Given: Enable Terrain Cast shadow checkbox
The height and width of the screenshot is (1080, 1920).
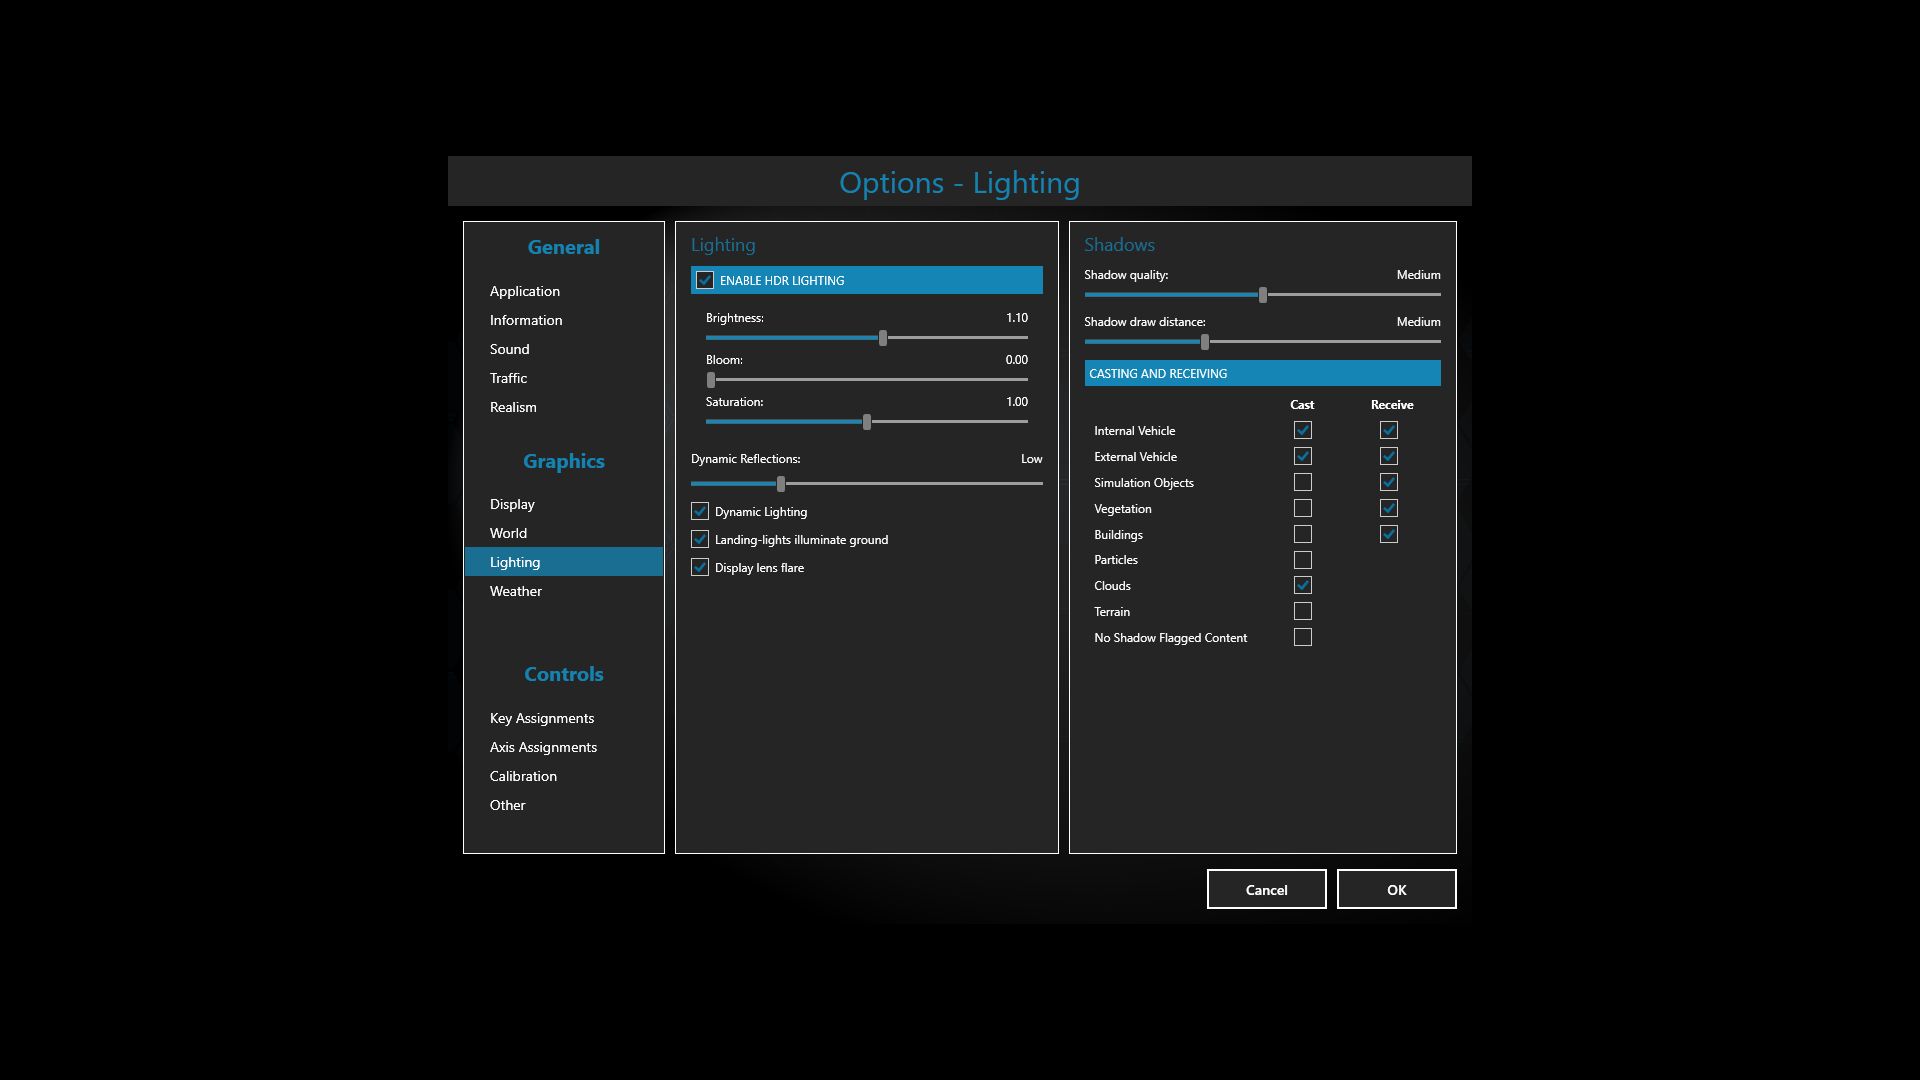Looking at the screenshot, I should (x=1302, y=611).
